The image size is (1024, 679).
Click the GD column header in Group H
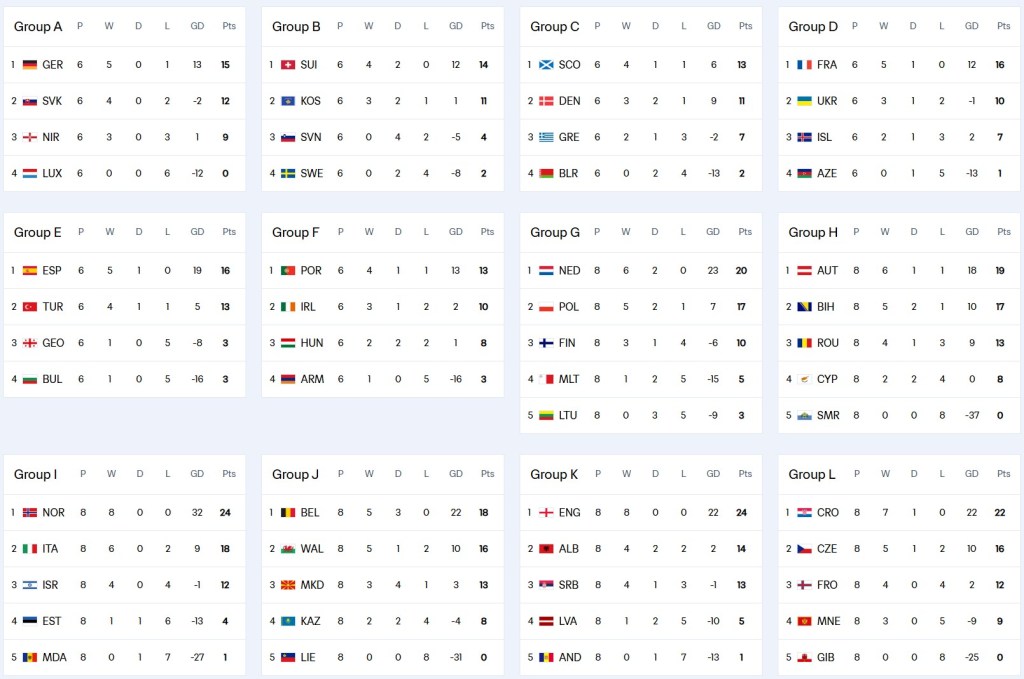pos(971,232)
